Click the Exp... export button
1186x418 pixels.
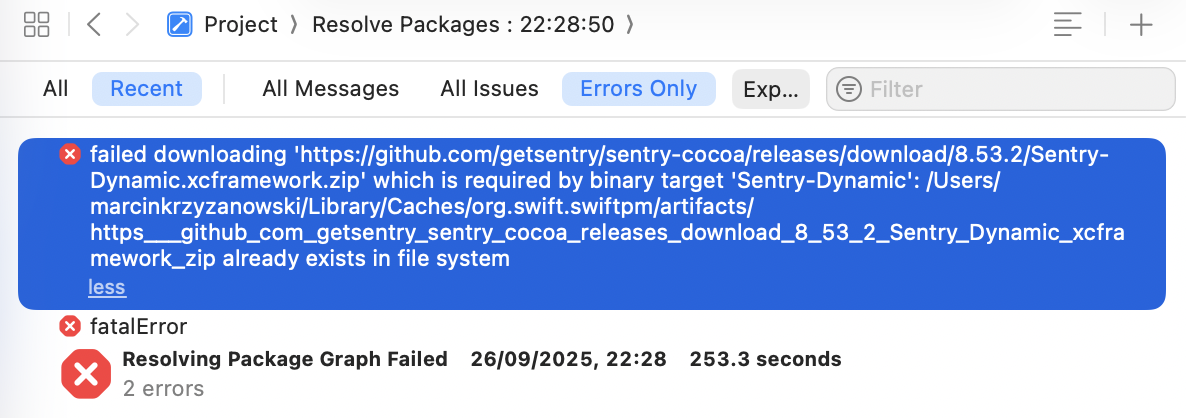point(770,89)
